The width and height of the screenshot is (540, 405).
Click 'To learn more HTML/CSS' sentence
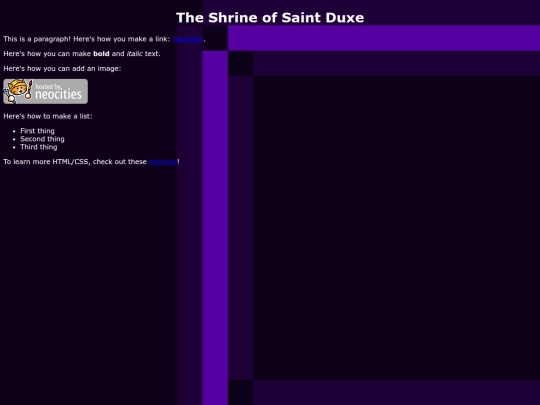pos(91,162)
